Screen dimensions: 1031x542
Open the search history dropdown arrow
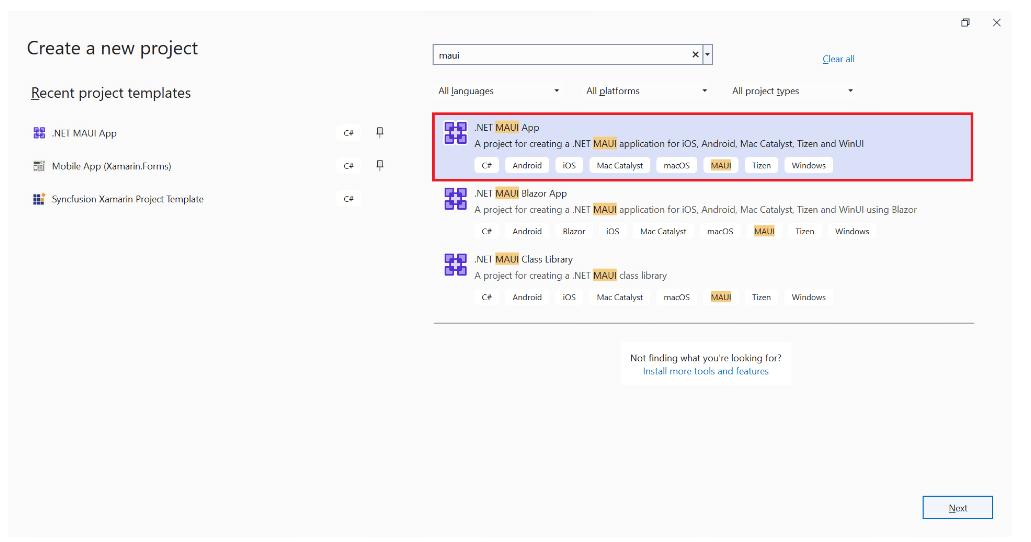tap(707, 55)
